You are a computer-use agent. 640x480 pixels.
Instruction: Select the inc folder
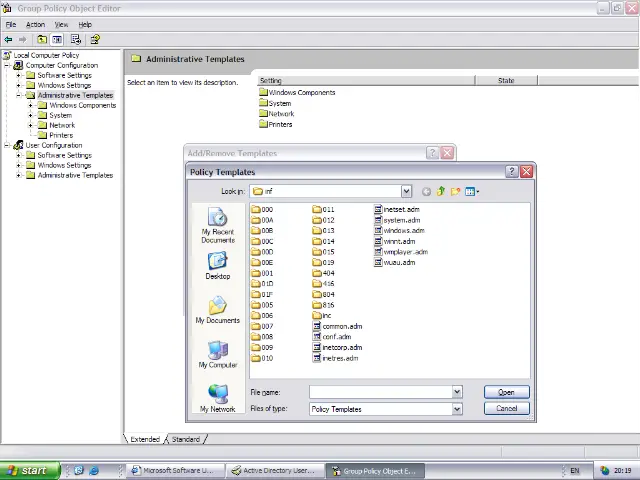pyautogui.click(x=322, y=316)
